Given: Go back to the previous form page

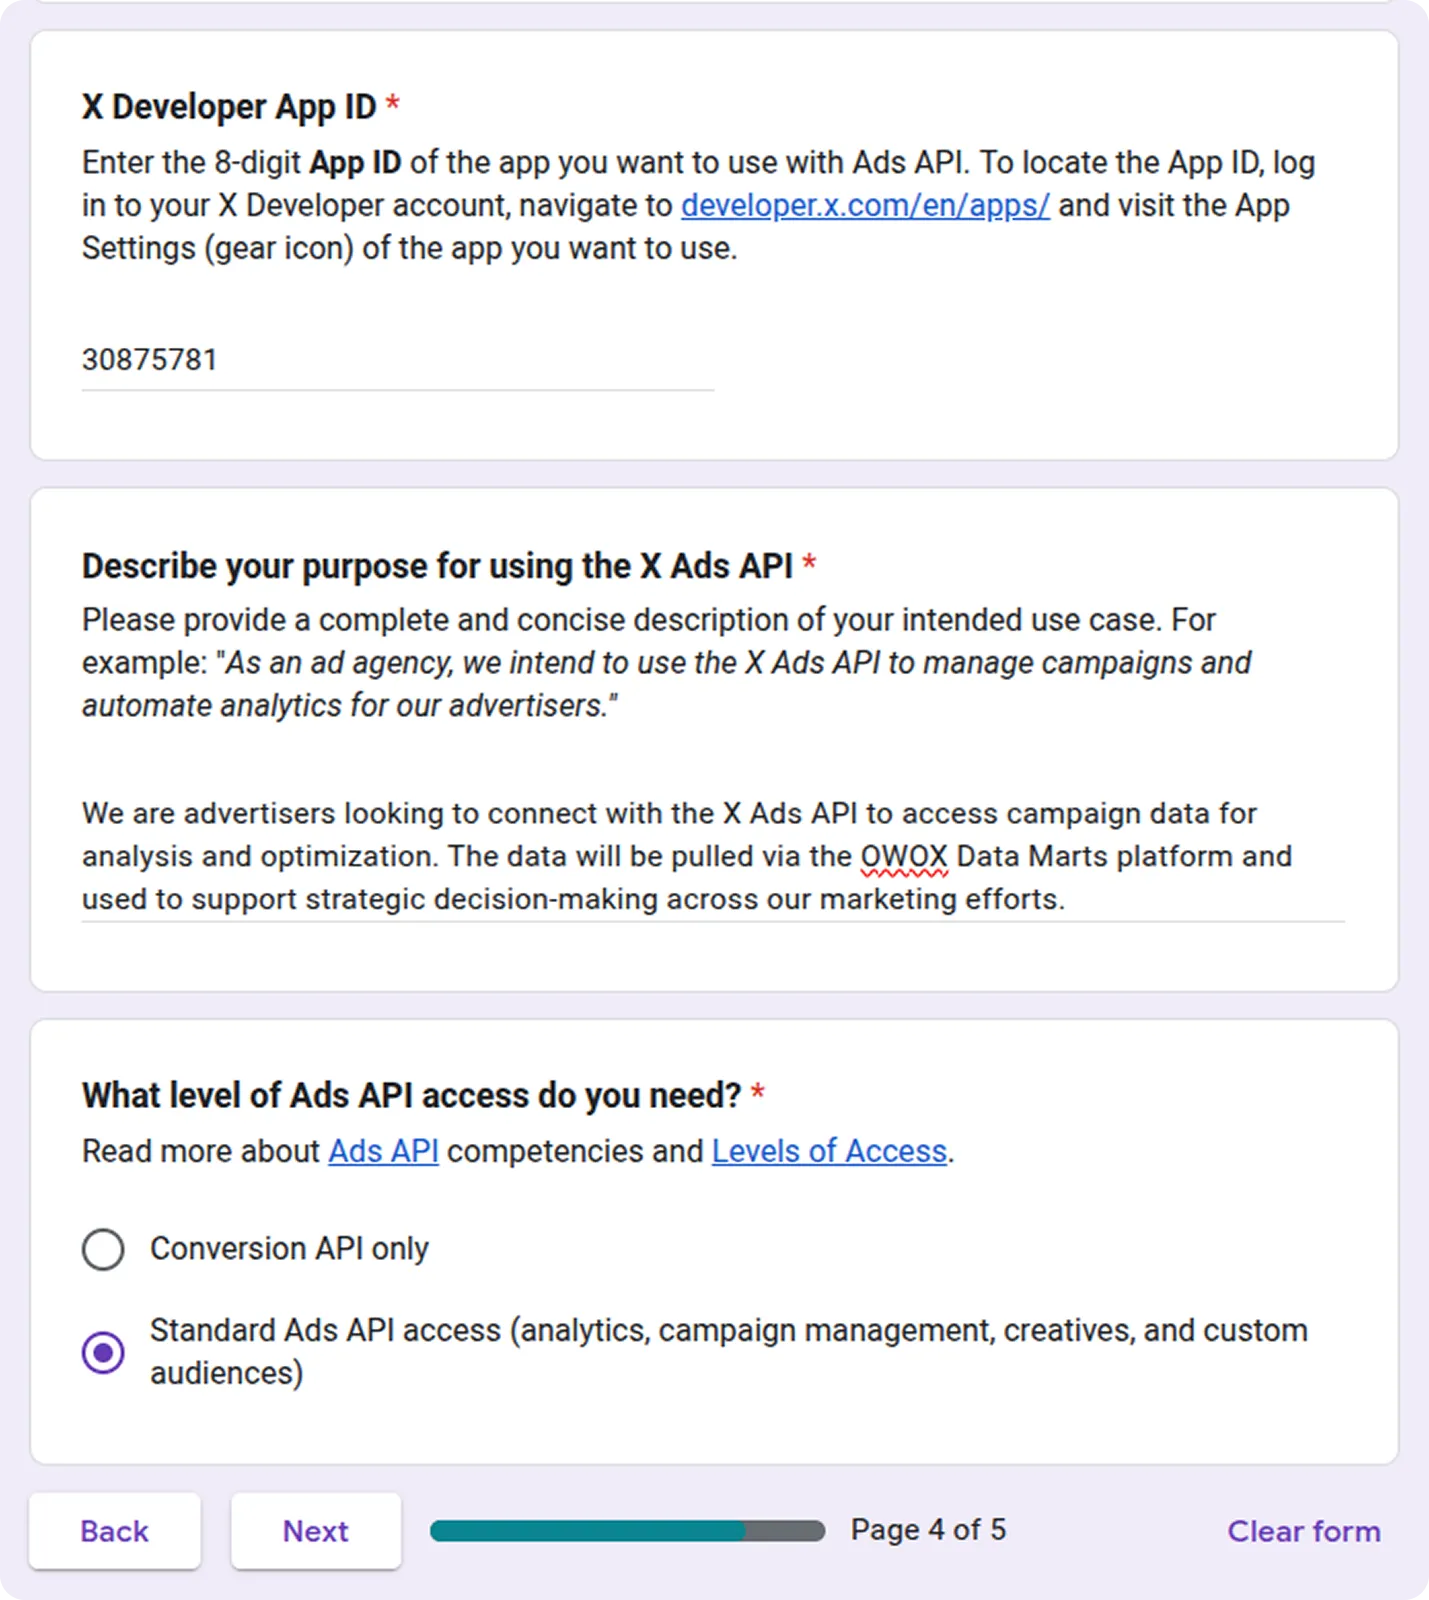Looking at the screenshot, I should 114,1531.
